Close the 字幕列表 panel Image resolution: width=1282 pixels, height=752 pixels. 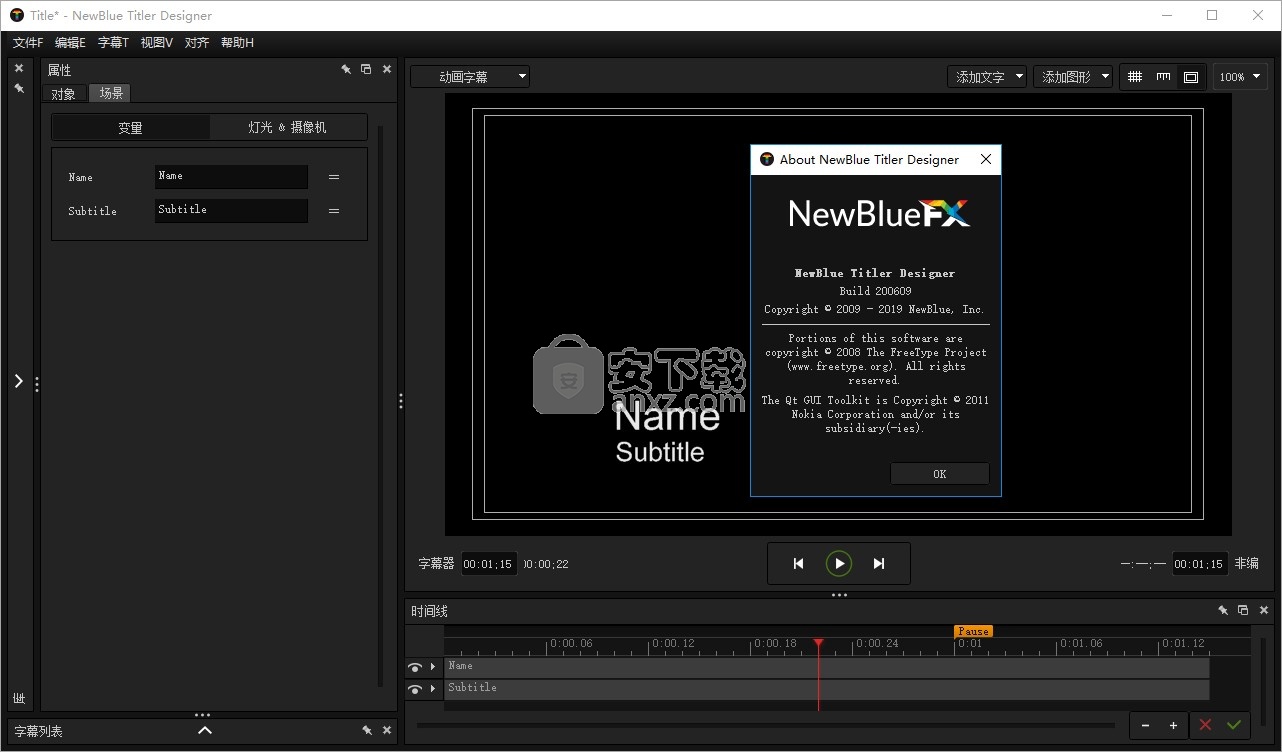387,731
